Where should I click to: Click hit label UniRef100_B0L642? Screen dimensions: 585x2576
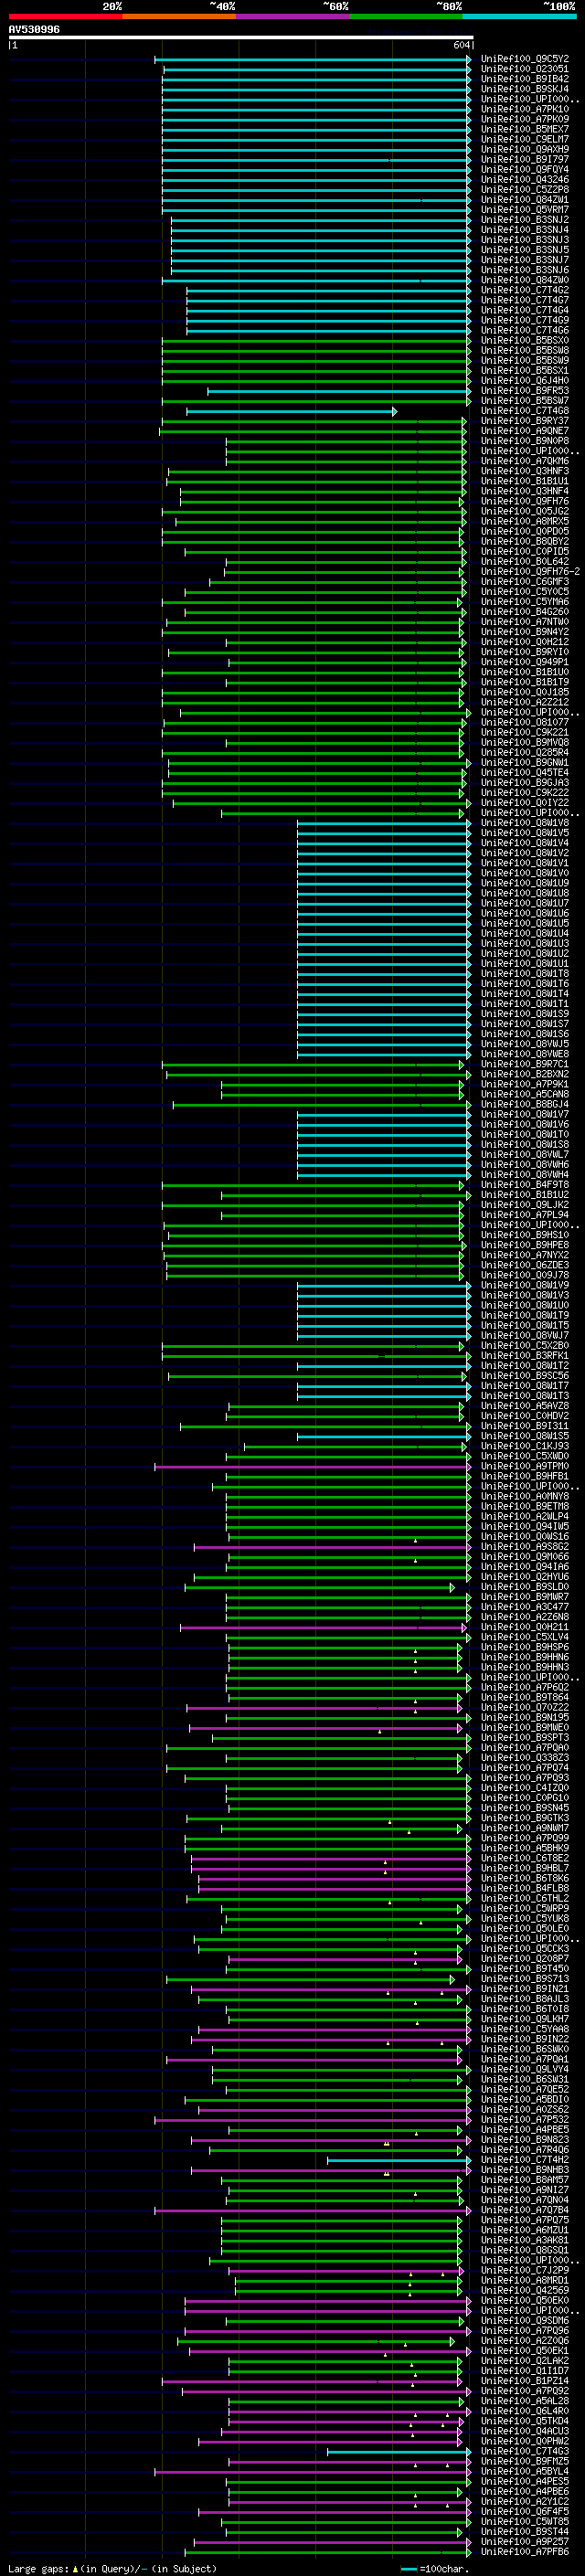525,562
